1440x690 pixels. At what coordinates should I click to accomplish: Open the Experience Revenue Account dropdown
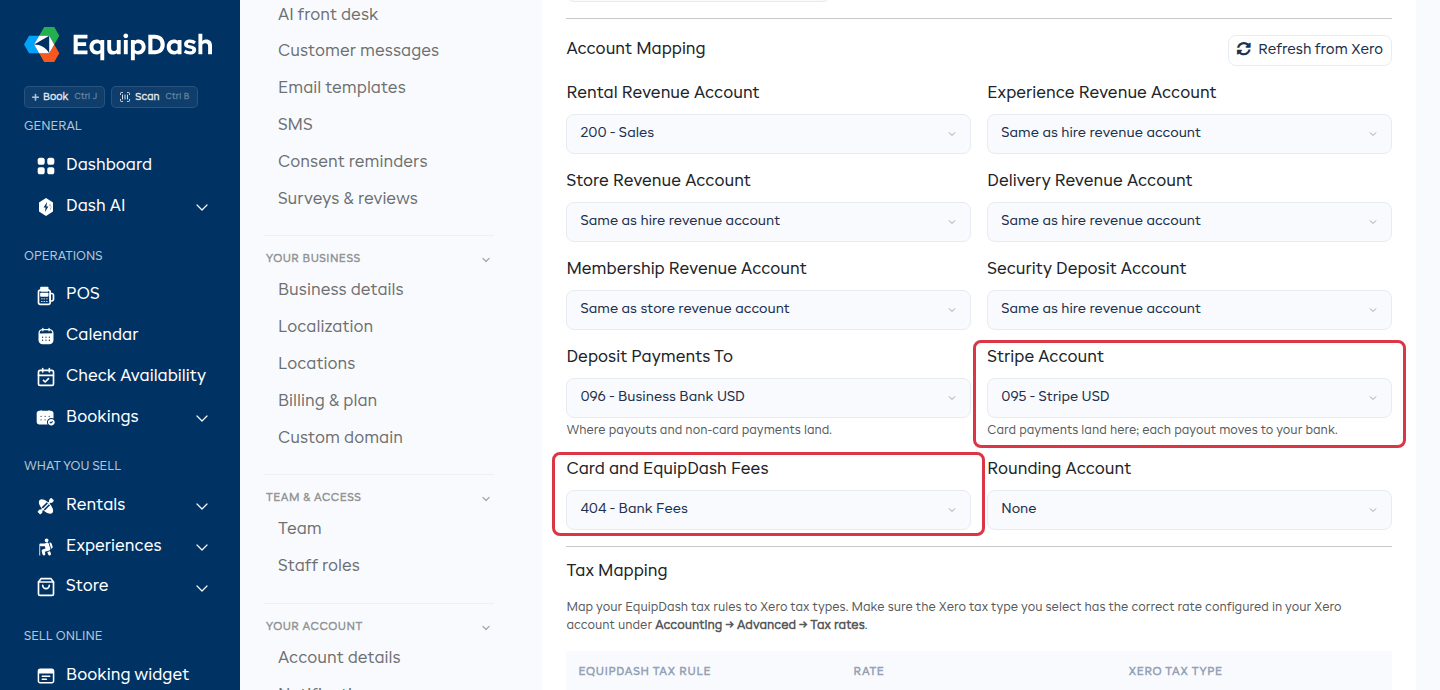(1189, 133)
